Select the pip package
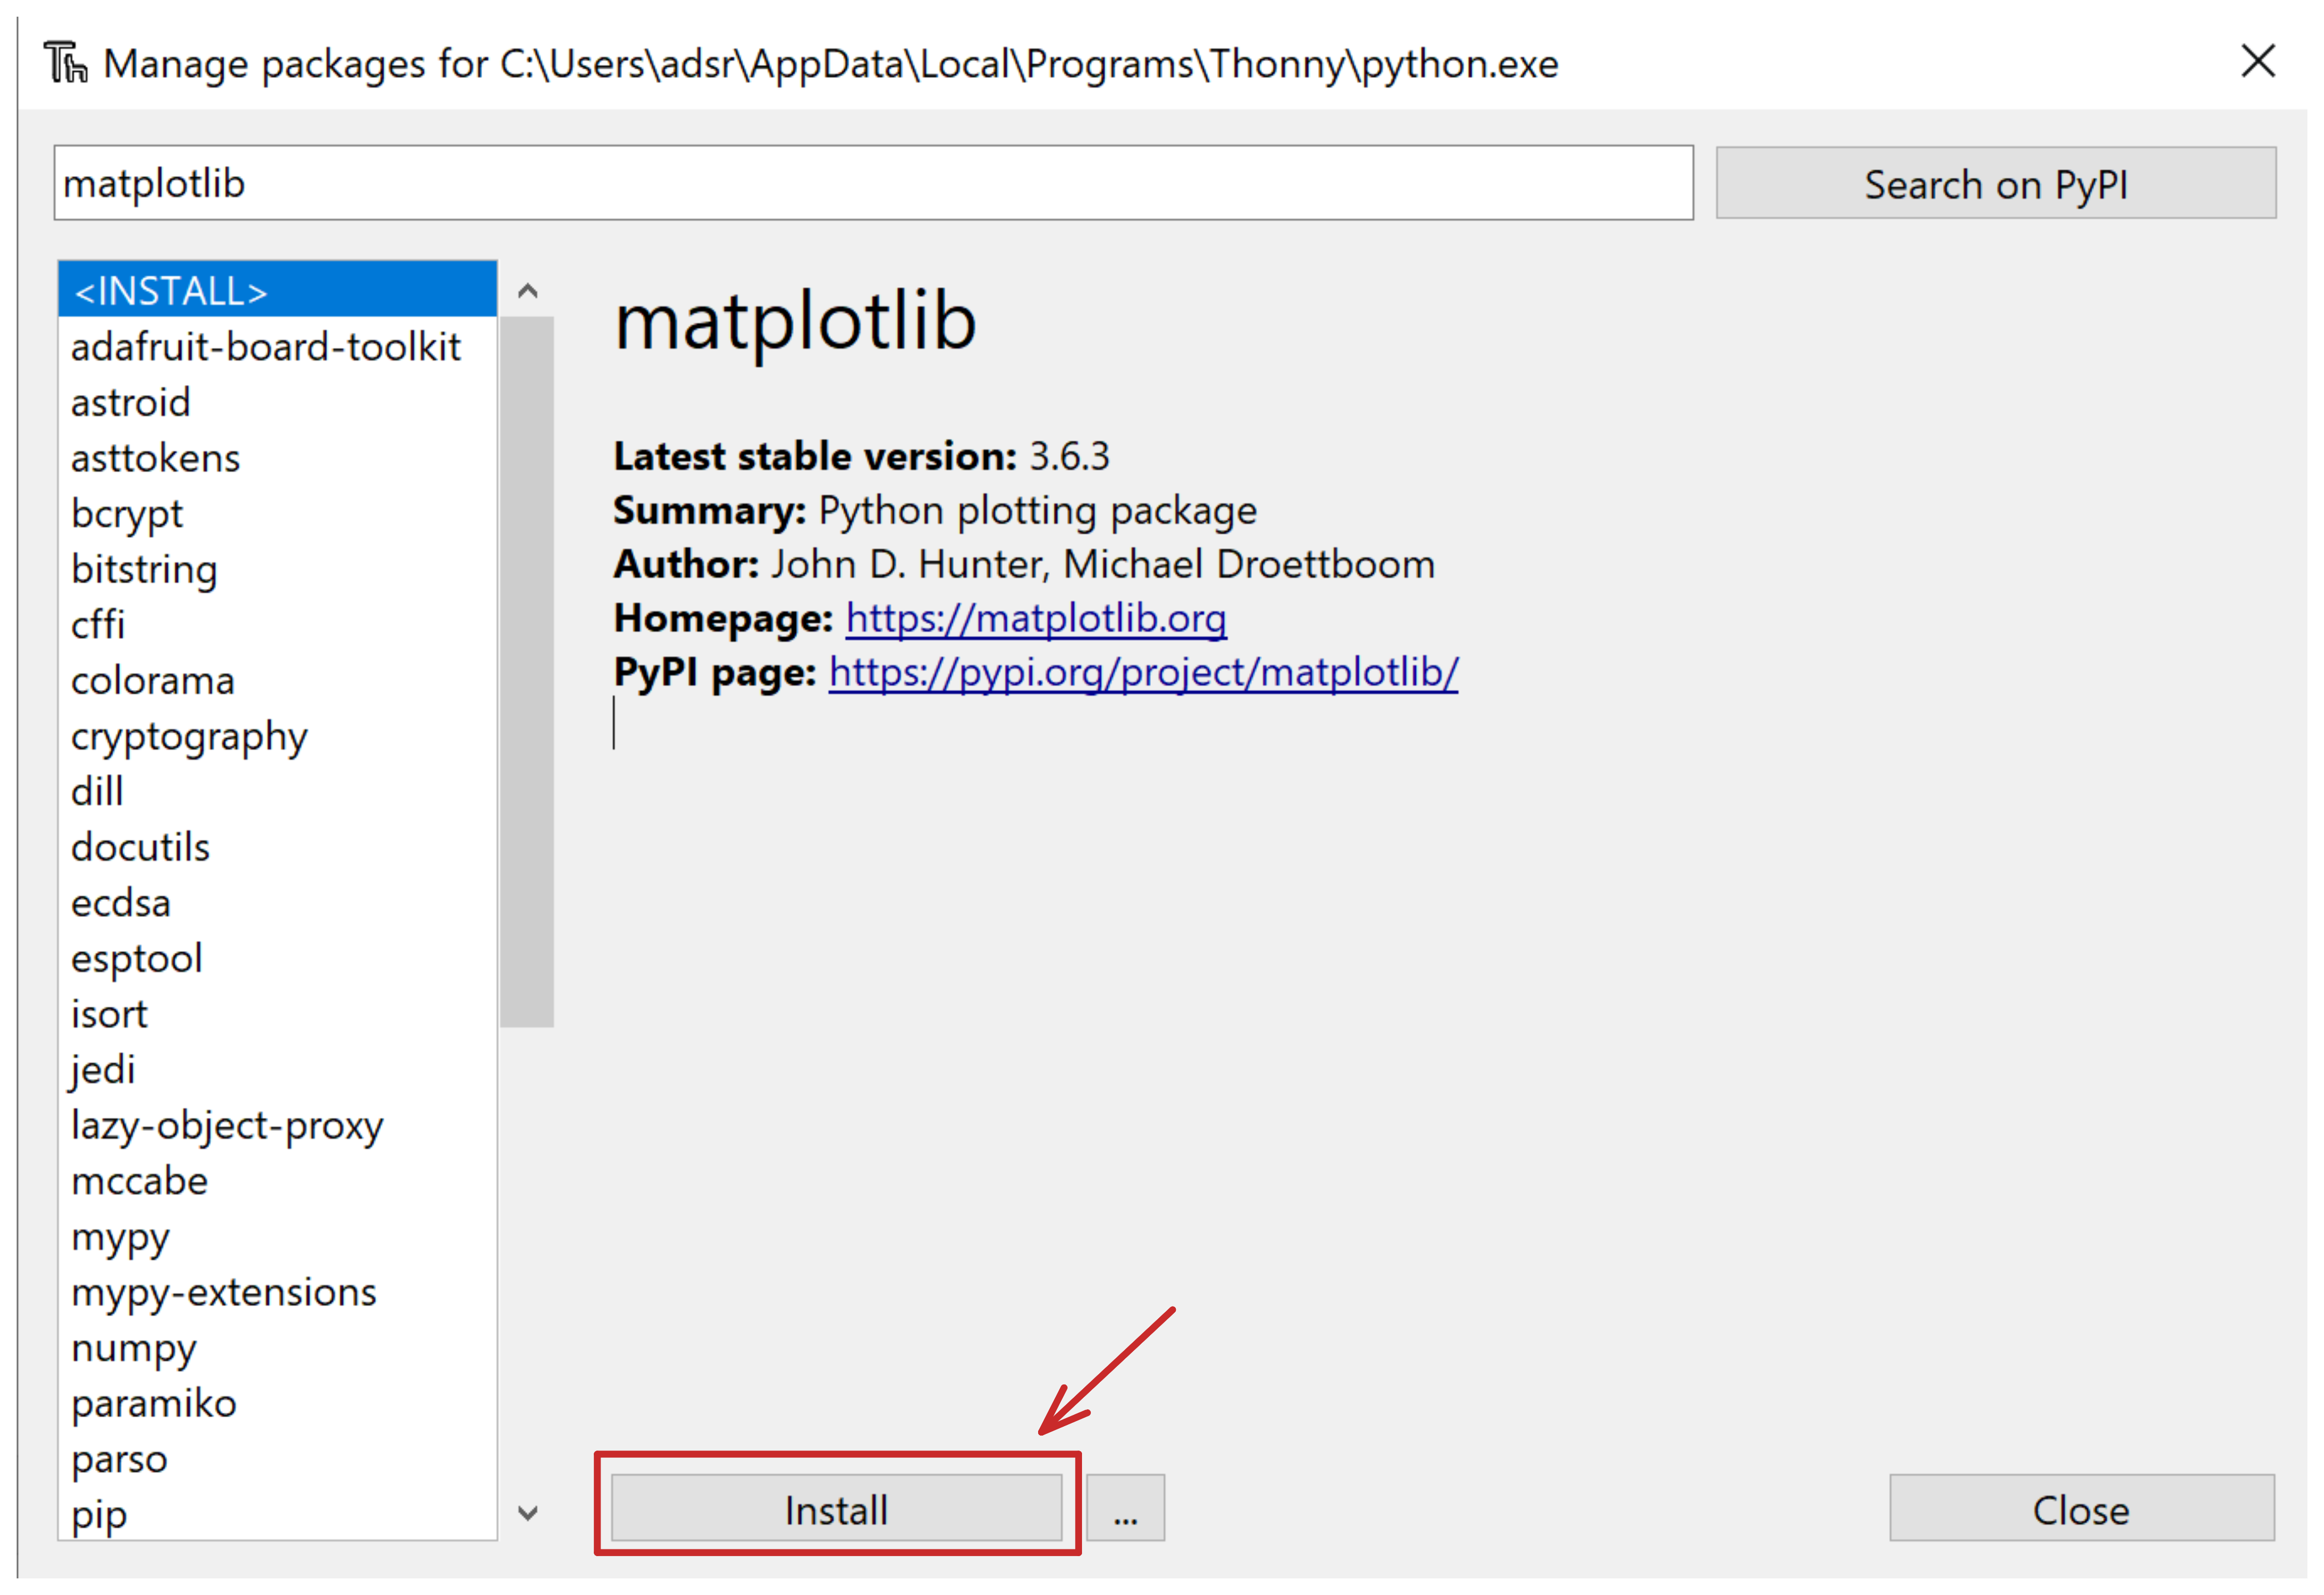 click(x=277, y=1514)
